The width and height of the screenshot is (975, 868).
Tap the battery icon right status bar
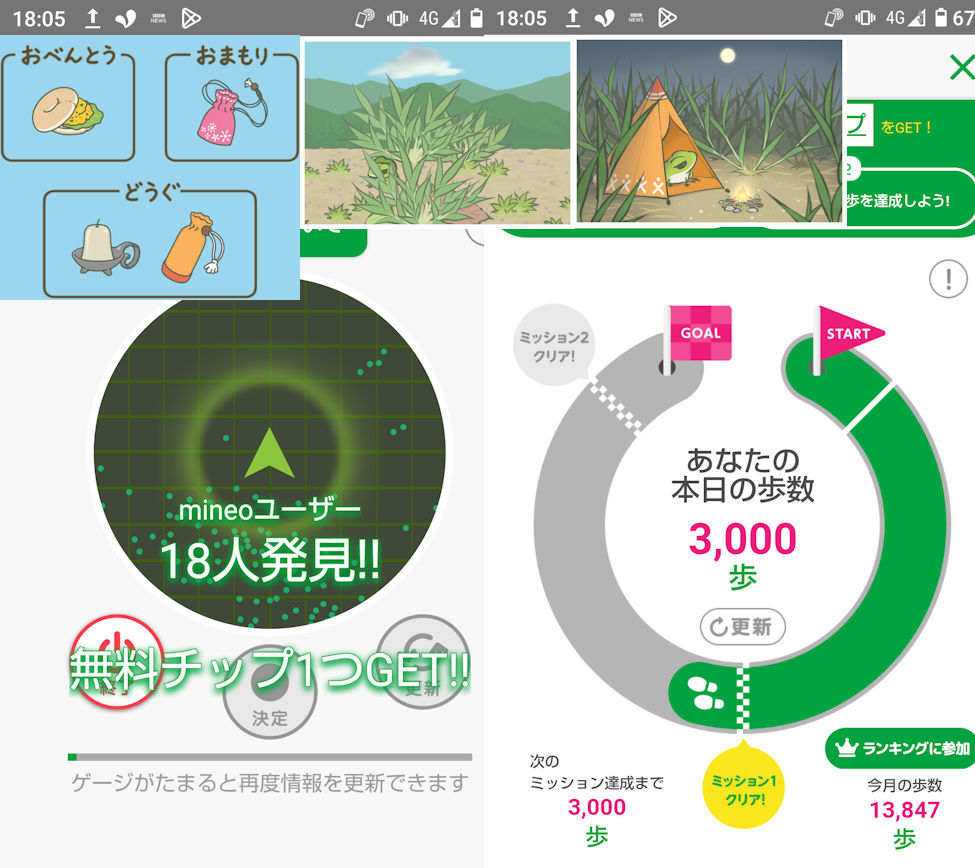click(941, 18)
